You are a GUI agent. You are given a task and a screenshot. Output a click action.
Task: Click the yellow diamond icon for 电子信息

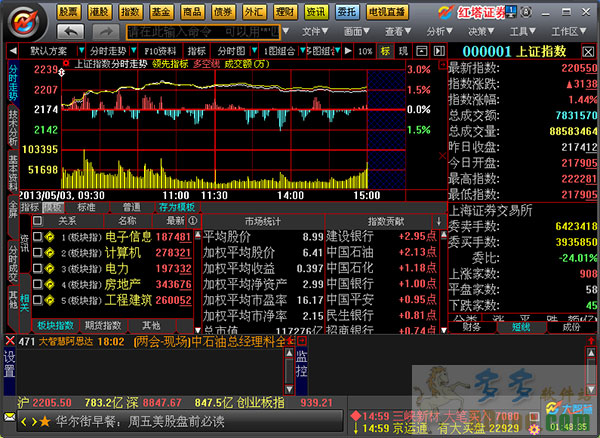pos(49,237)
